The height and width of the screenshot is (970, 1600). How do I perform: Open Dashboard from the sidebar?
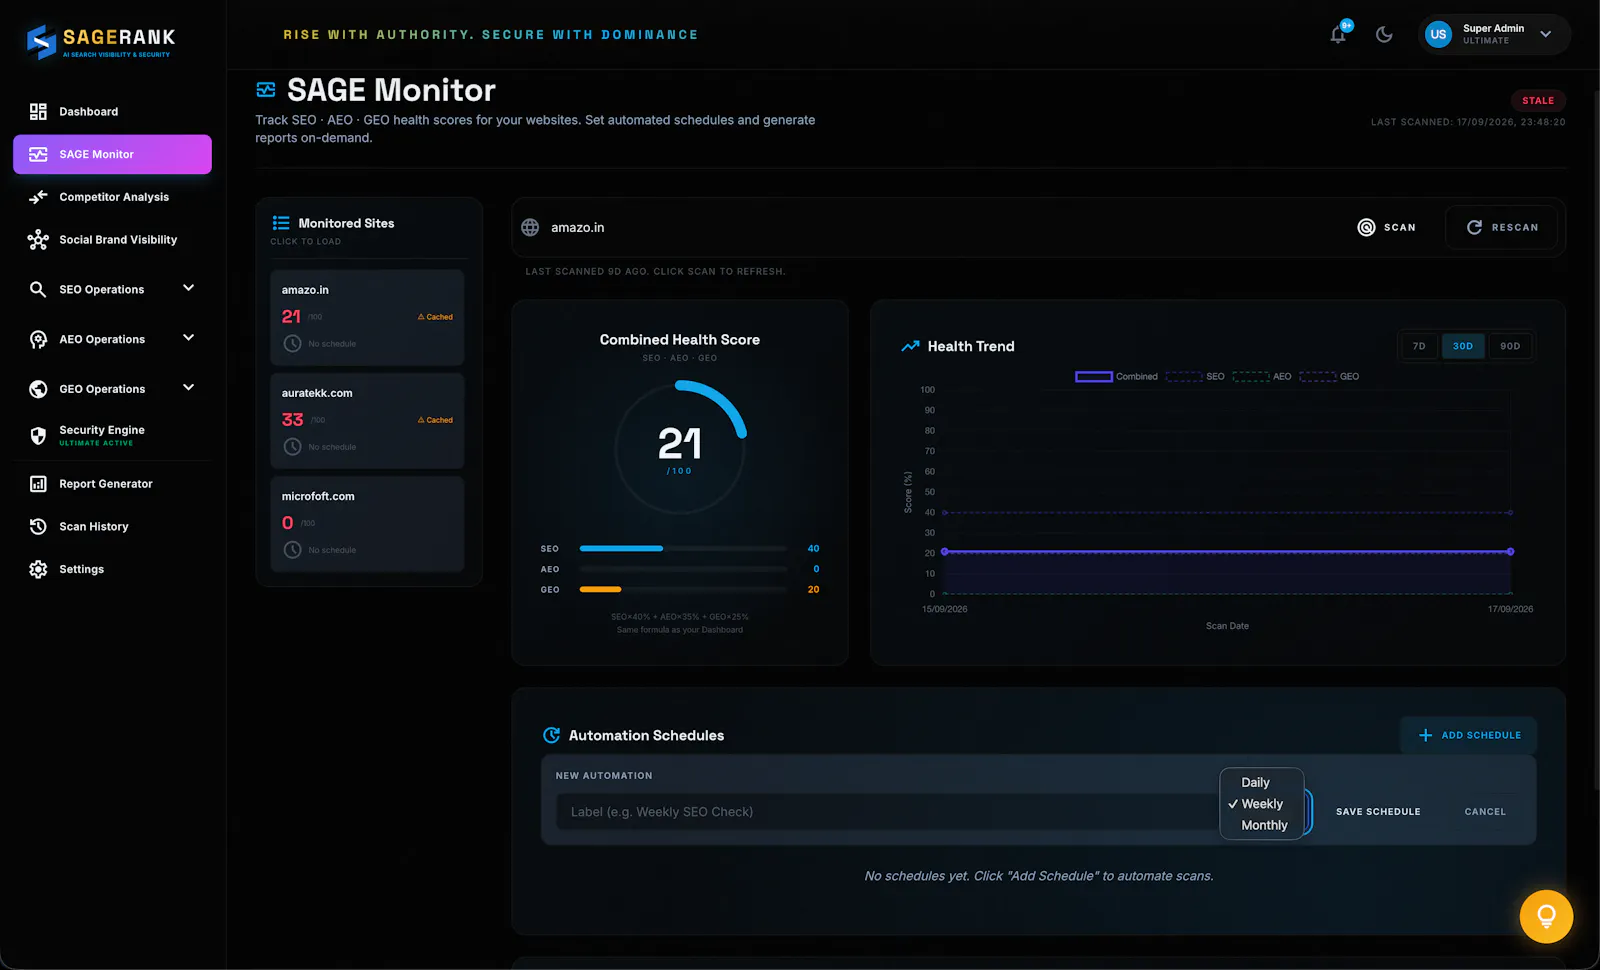tap(112, 112)
